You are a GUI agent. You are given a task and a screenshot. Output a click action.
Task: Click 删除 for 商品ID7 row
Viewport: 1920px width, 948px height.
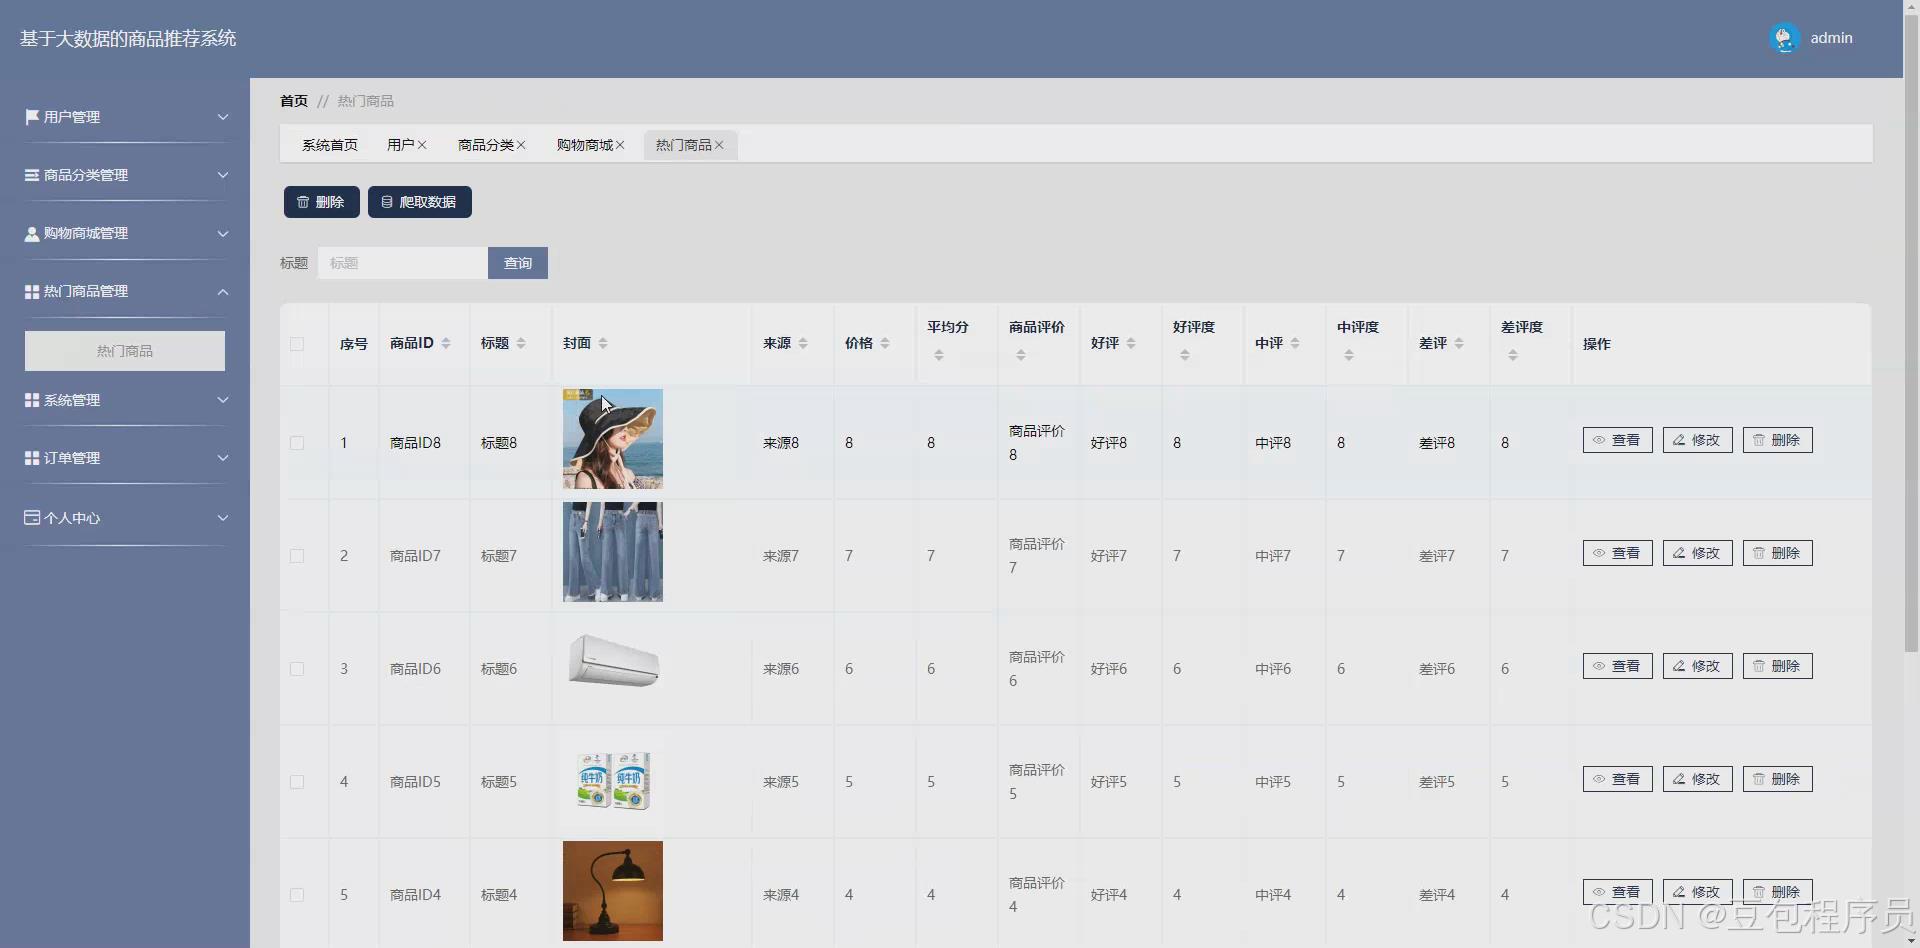pyautogui.click(x=1778, y=553)
